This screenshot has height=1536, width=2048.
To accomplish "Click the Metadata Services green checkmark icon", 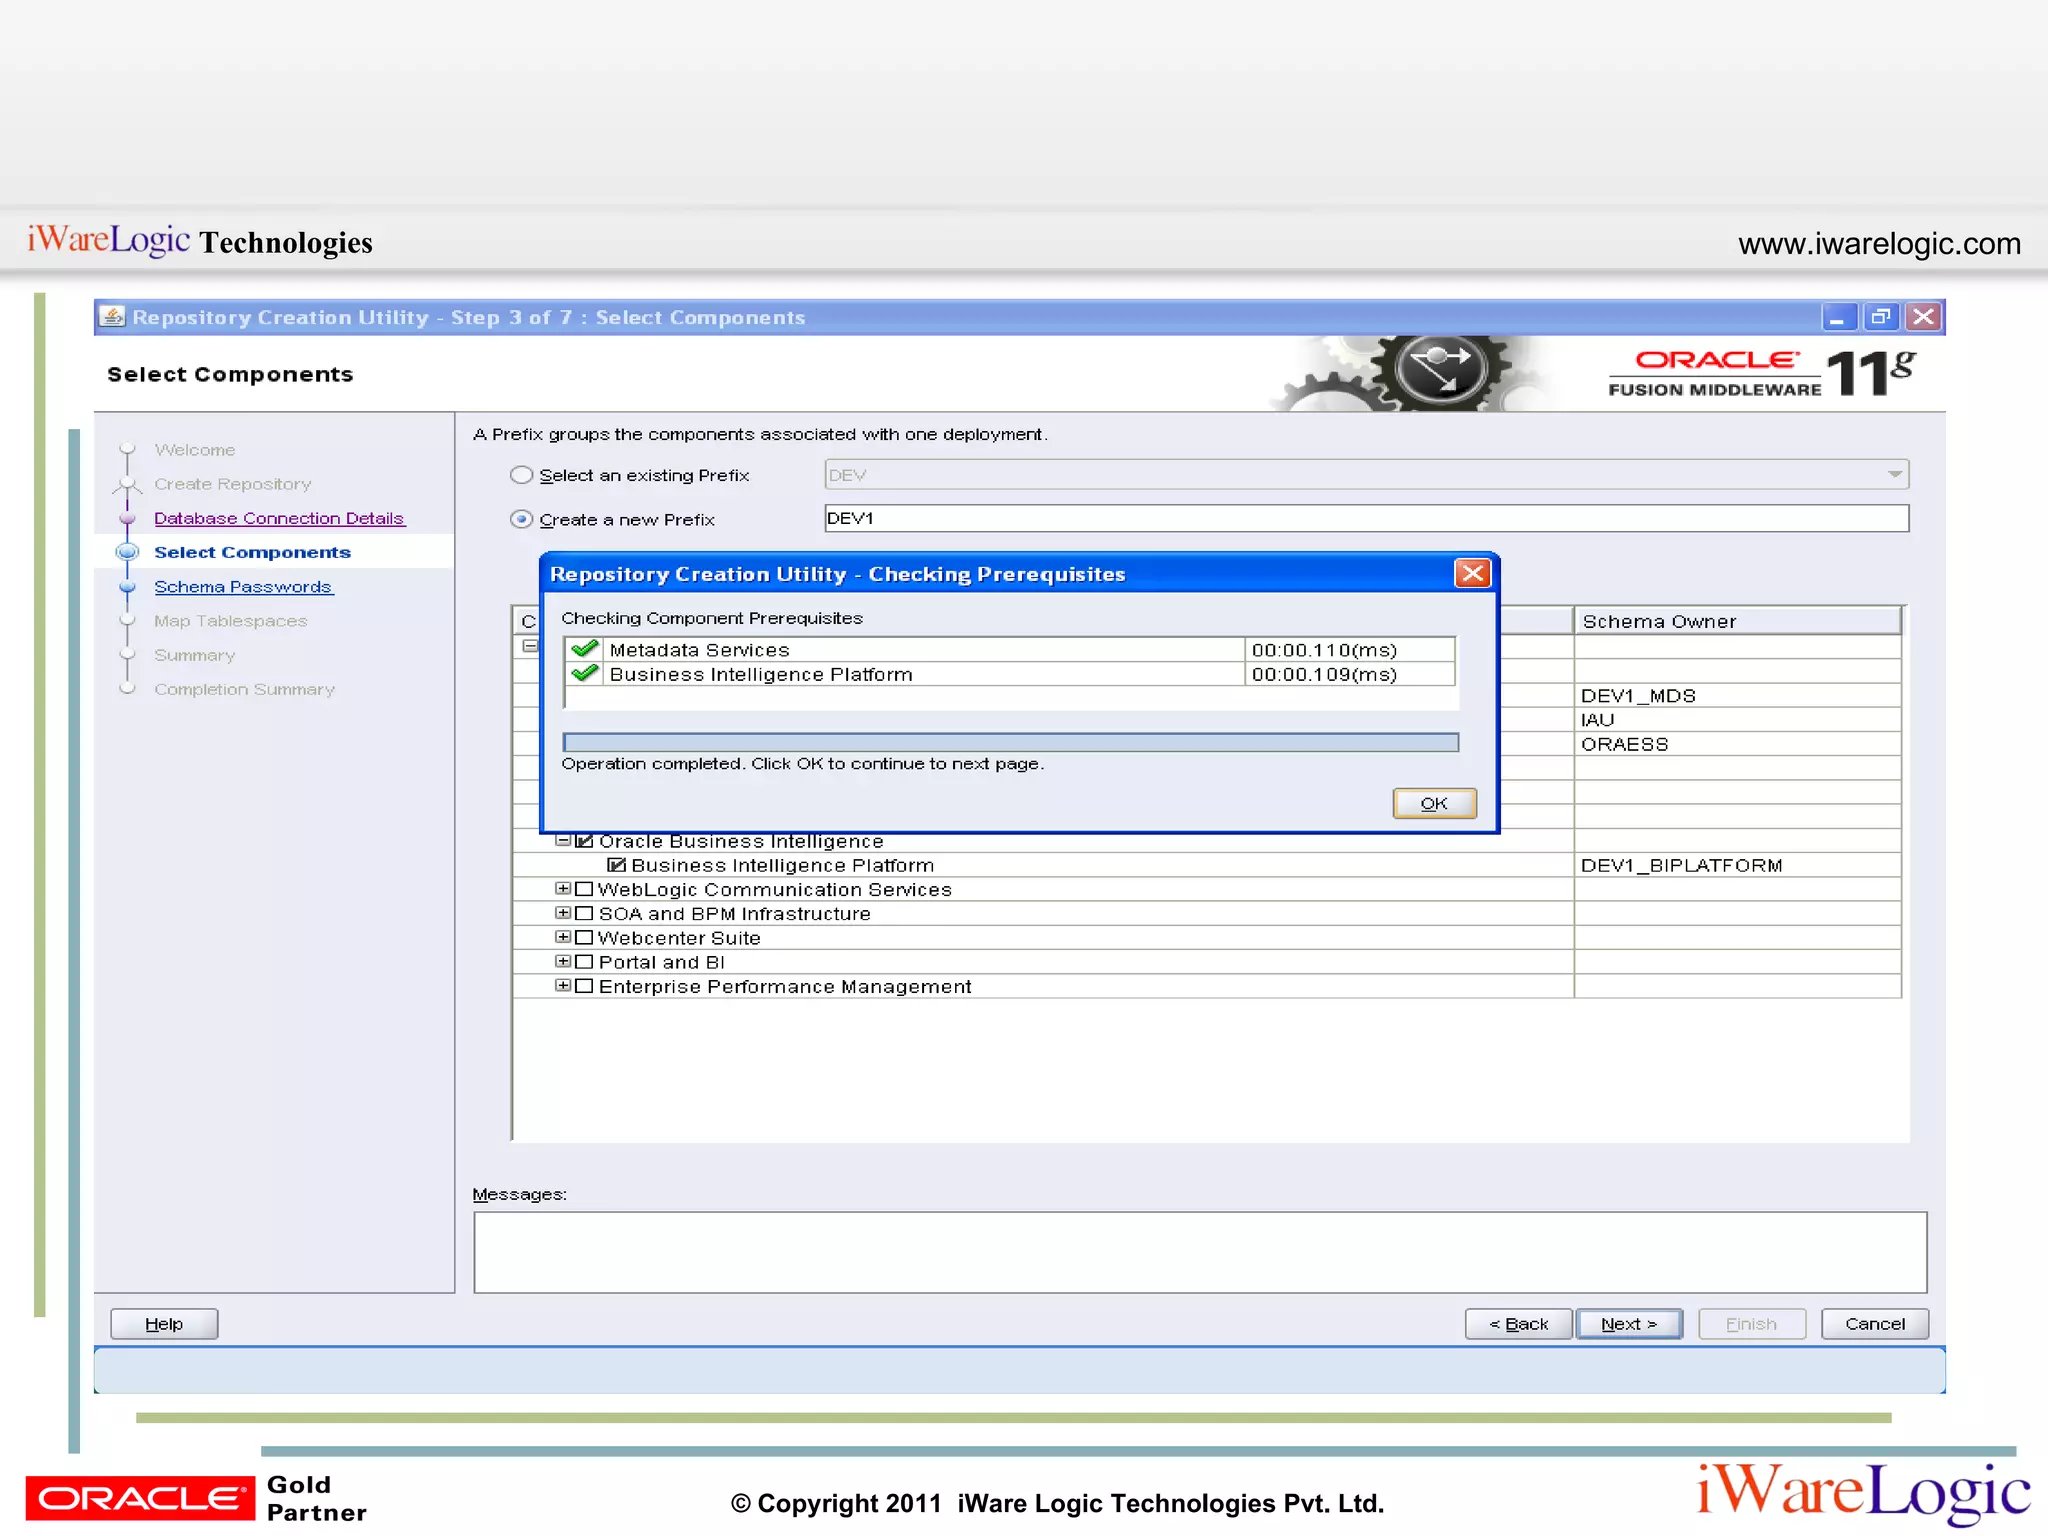I will 585,649.
